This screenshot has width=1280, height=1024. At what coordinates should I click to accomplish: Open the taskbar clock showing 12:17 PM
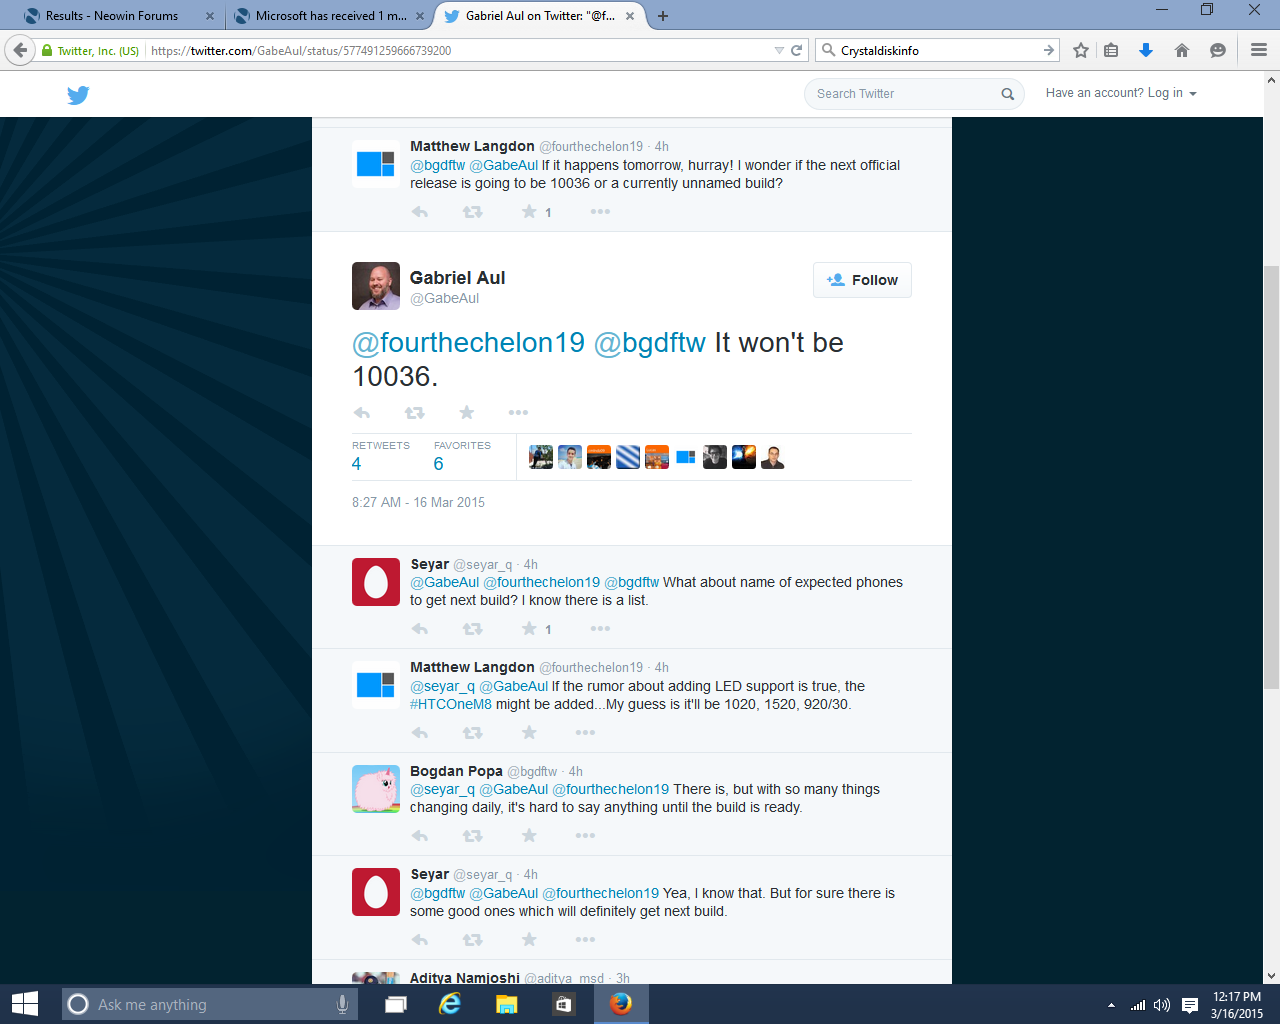1237,1005
